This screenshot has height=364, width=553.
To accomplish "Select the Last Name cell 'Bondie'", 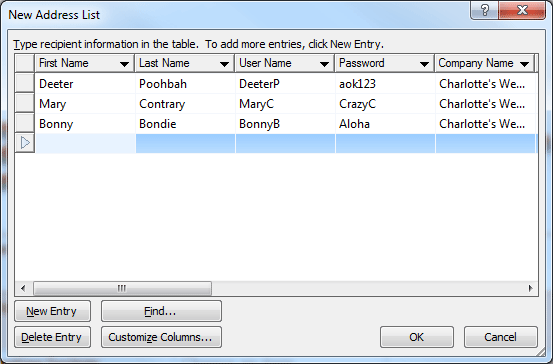I will [x=185, y=124].
